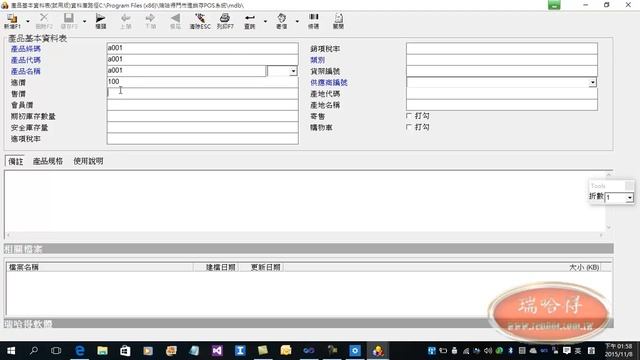This screenshot has height=360, width=640.
Task: Open the dropdown arrow beside the query icon
Action: (x=265, y=21)
